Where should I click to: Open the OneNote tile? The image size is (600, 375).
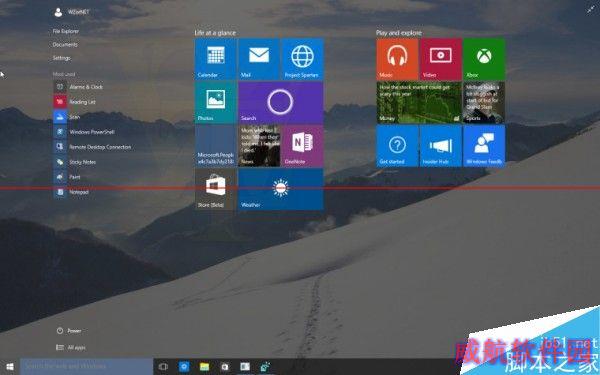[x=302, y=146]
